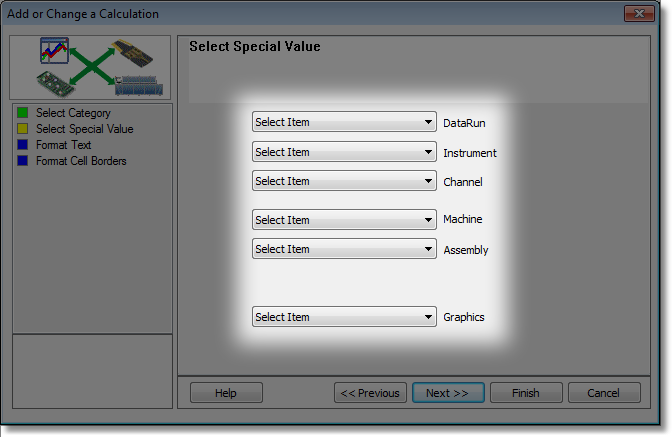Click the blue square beside Format Text
Viewport: 672px width, 437px height.
[23, 144]
